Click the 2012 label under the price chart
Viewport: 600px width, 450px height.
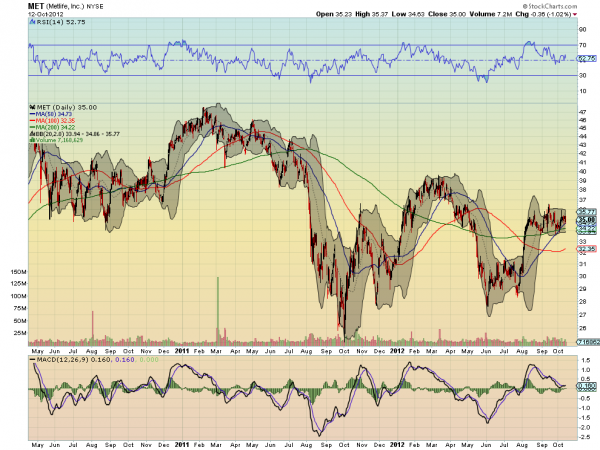click(398, 351)
